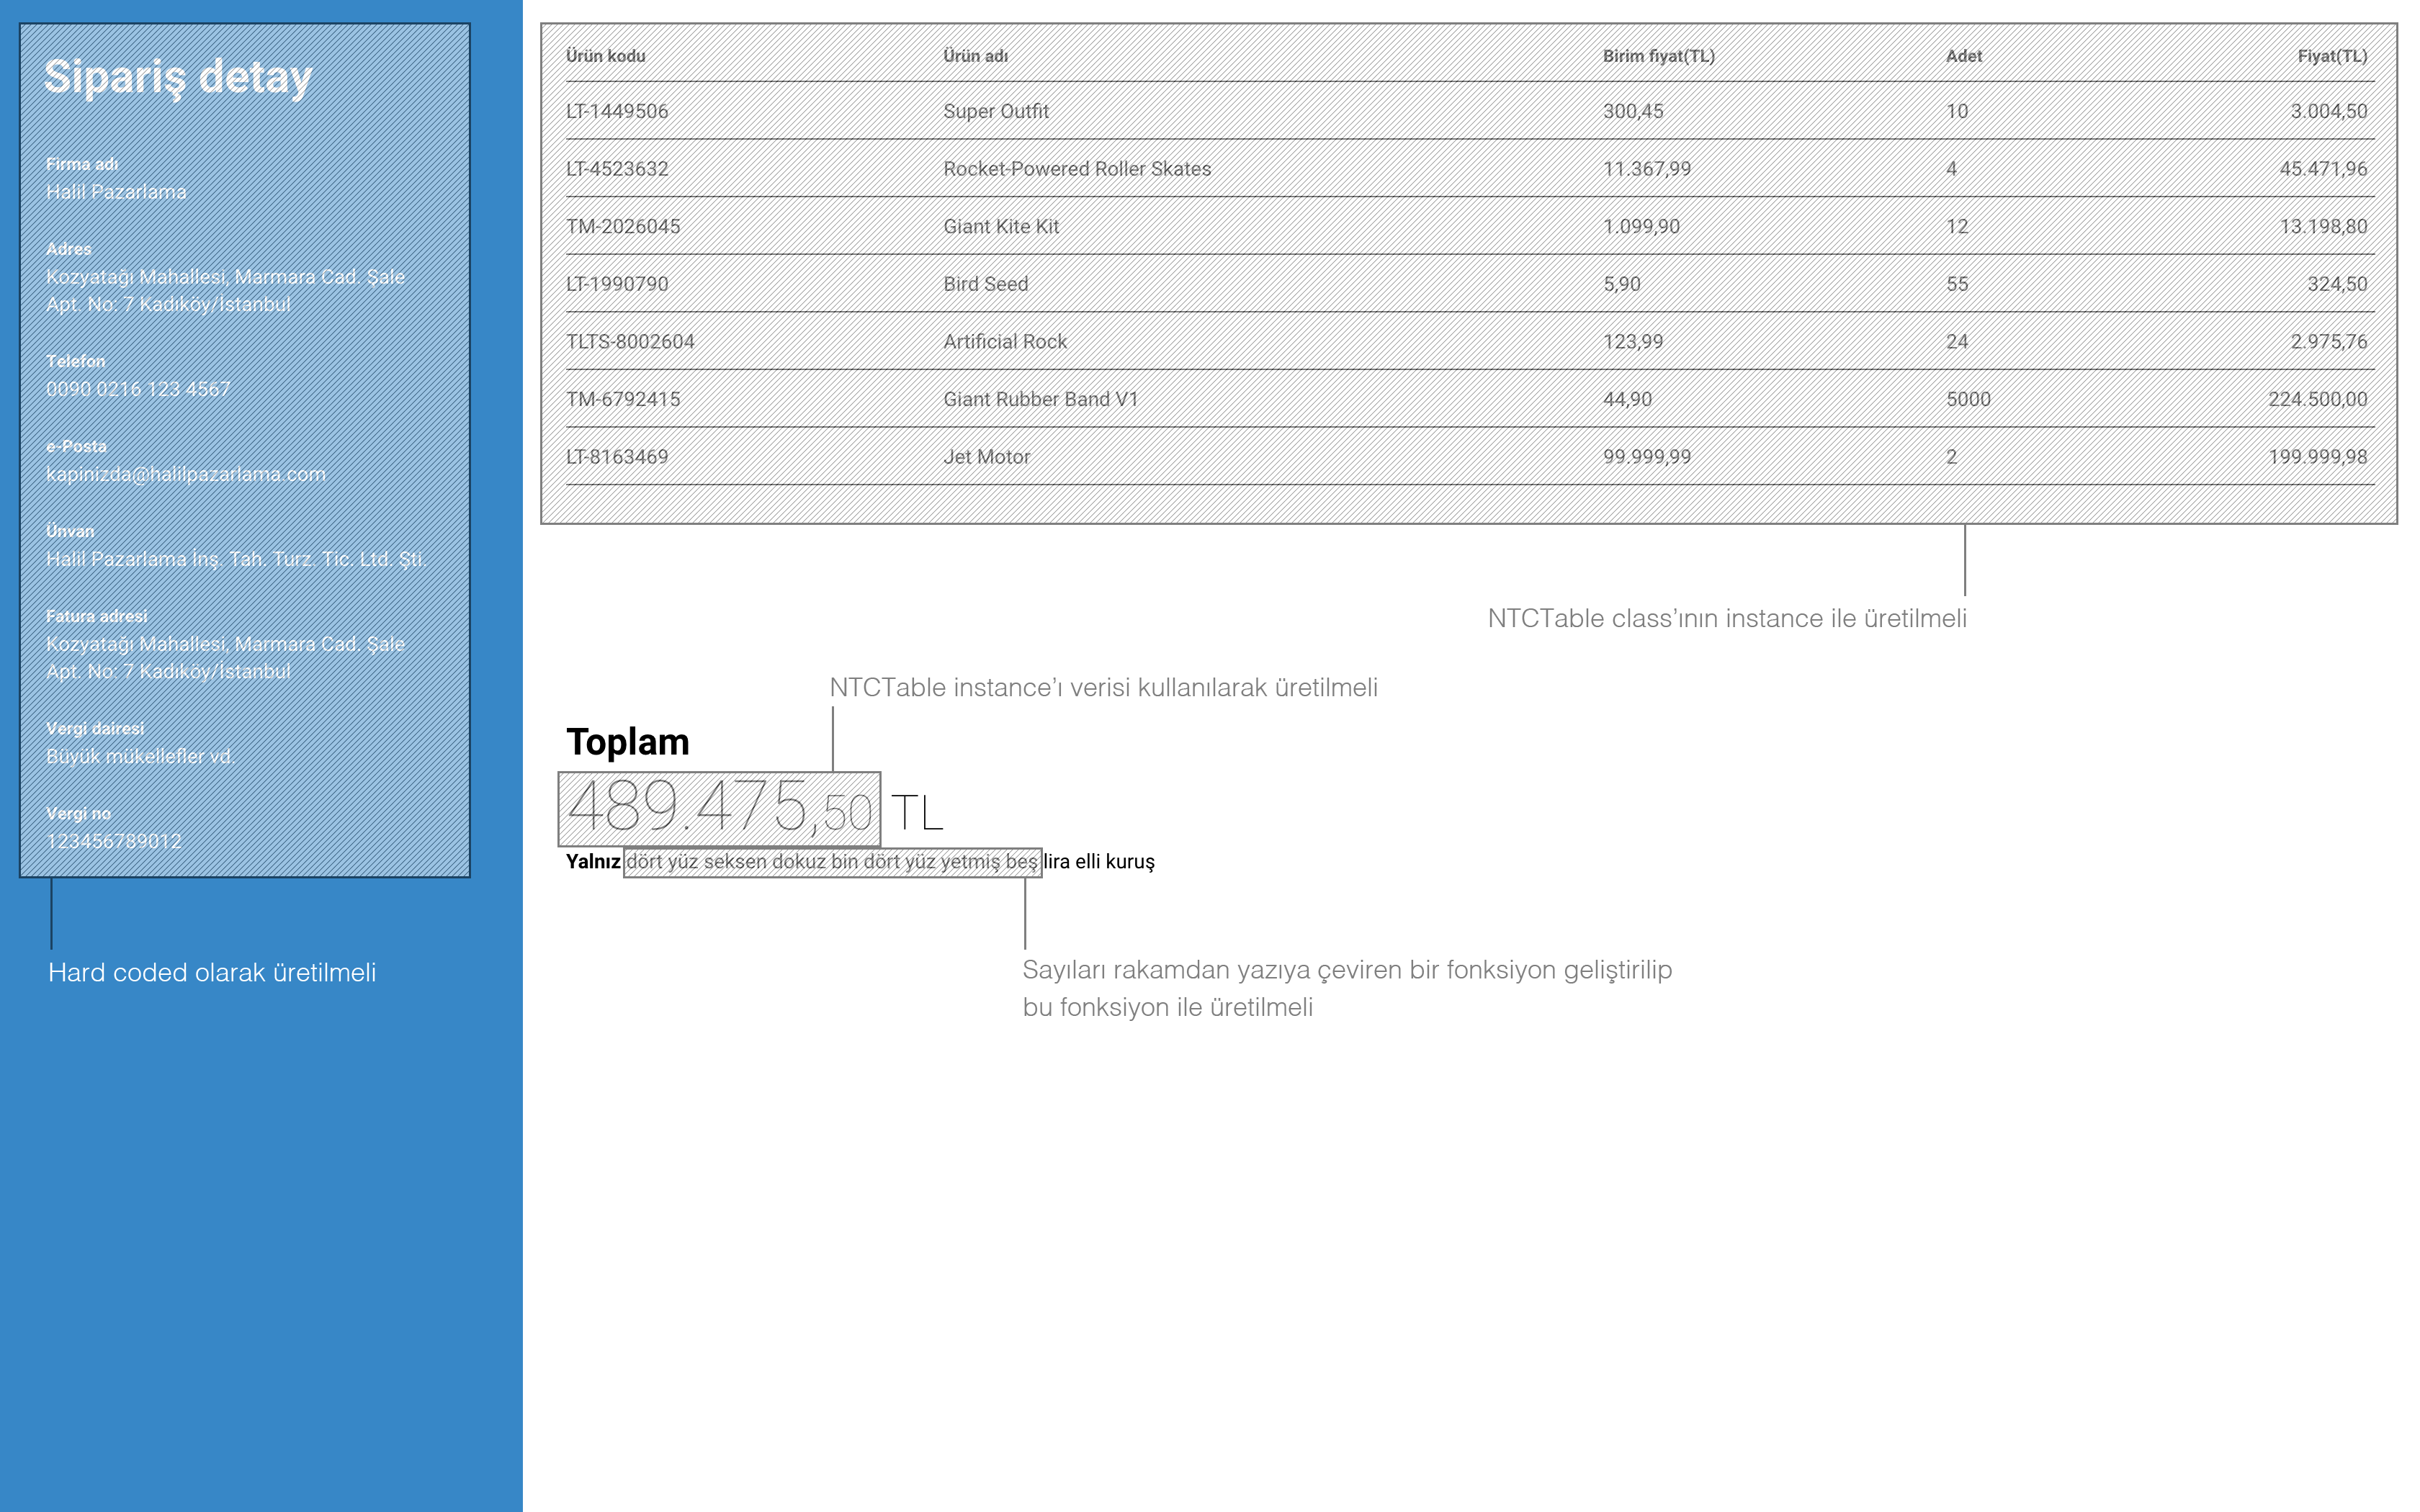
Task: Select the Giant Rubber Band V1 row
Action: coord(1040,399)
